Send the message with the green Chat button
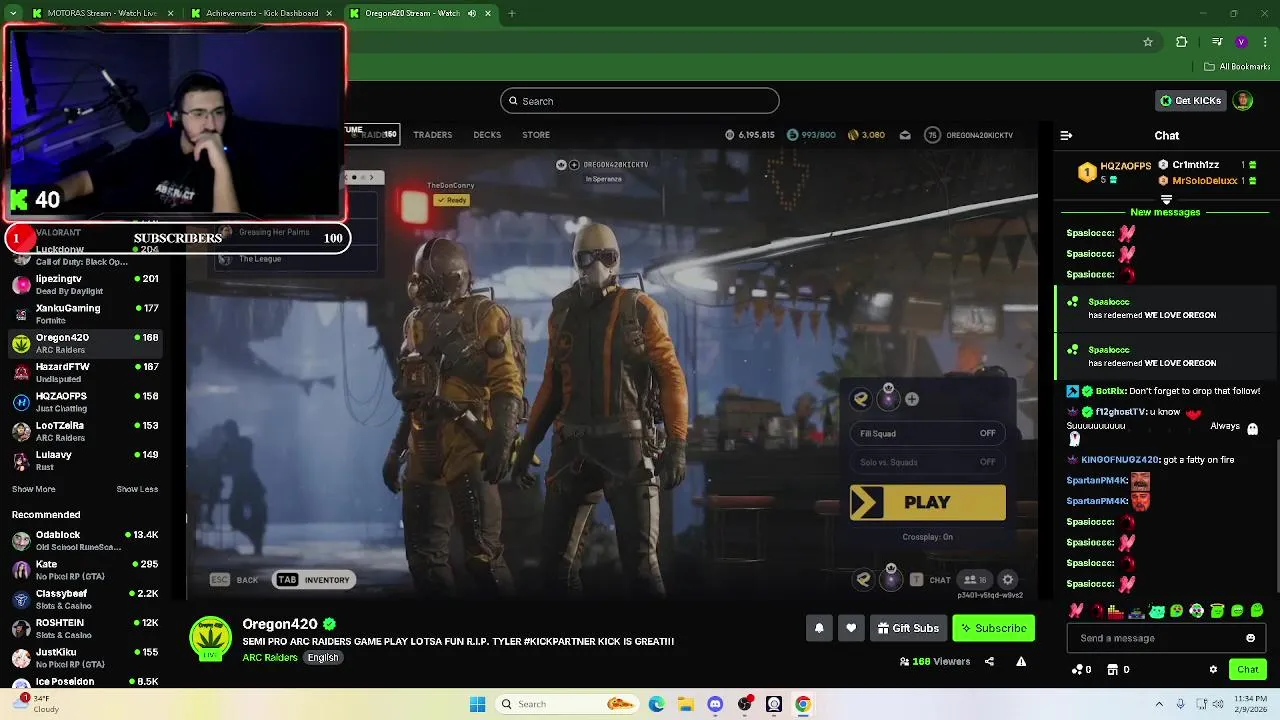The image size is (1280, 720). click(x=1247, y=669)
